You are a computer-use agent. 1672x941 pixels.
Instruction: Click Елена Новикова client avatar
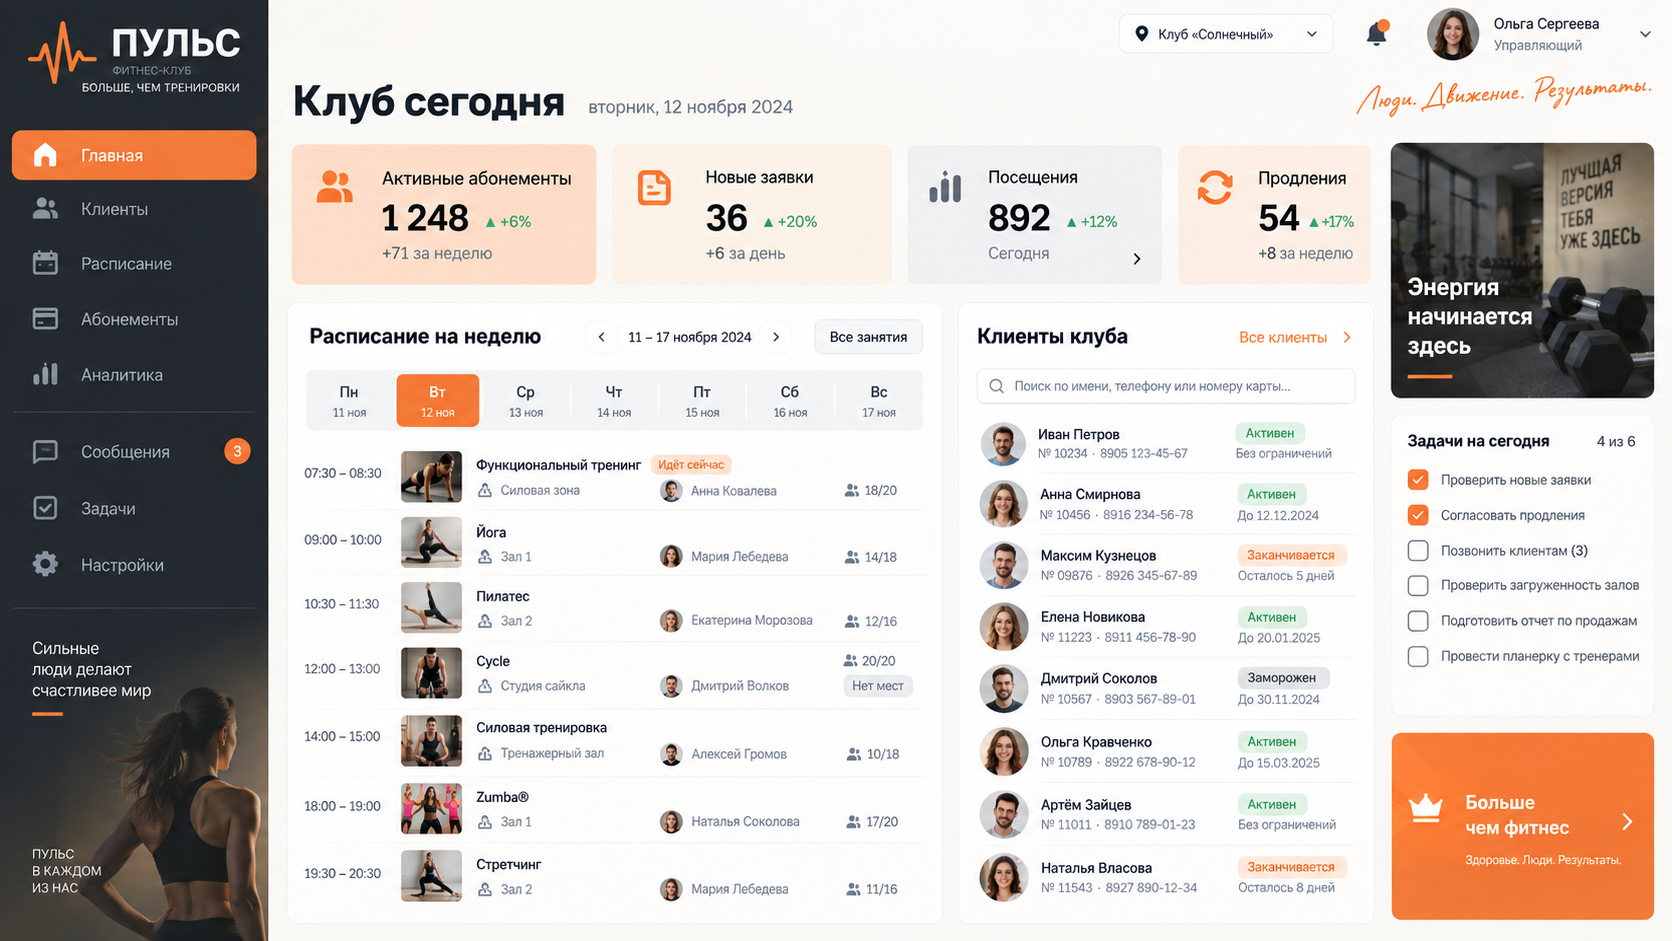tap(1004, 627)
